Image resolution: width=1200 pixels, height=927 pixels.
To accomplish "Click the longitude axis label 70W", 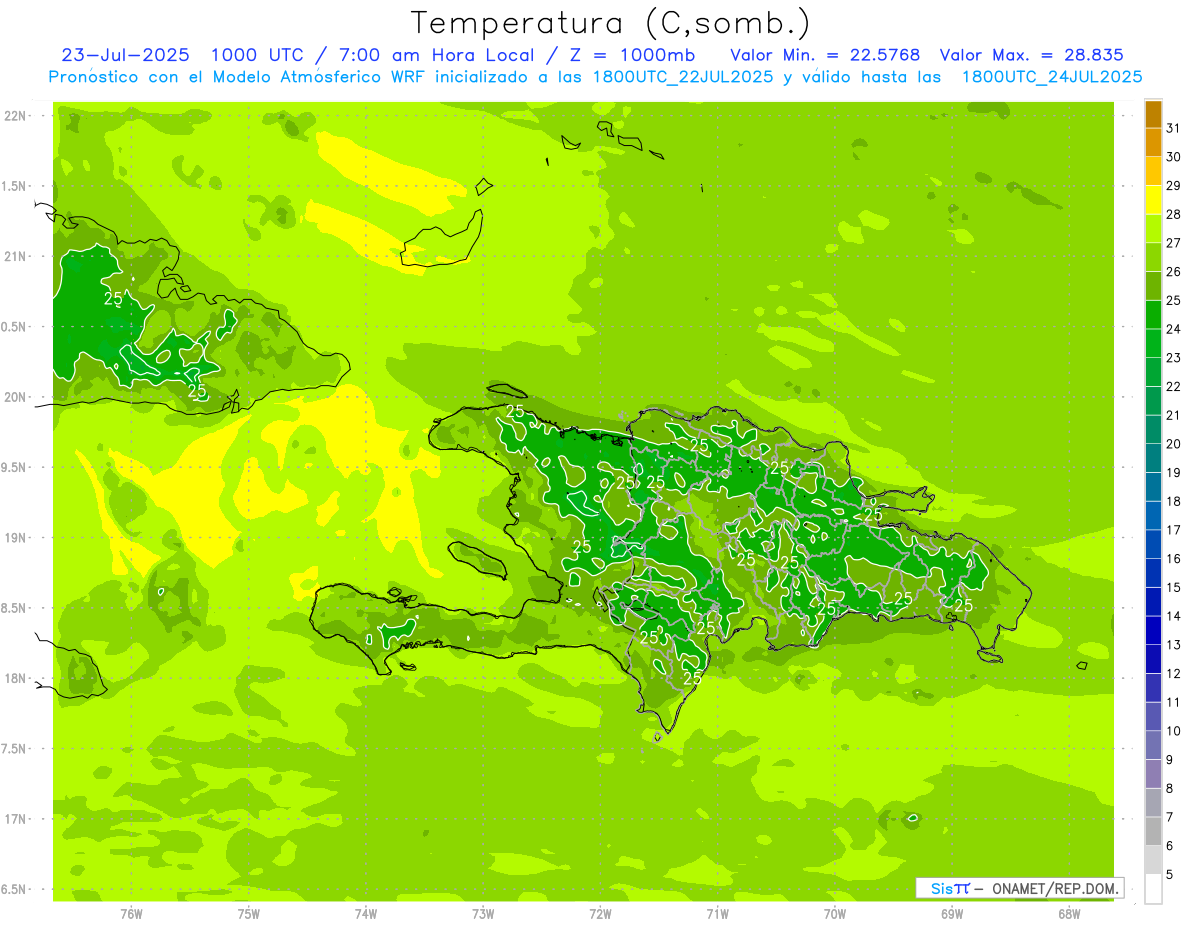I will (x=835, y=914).
